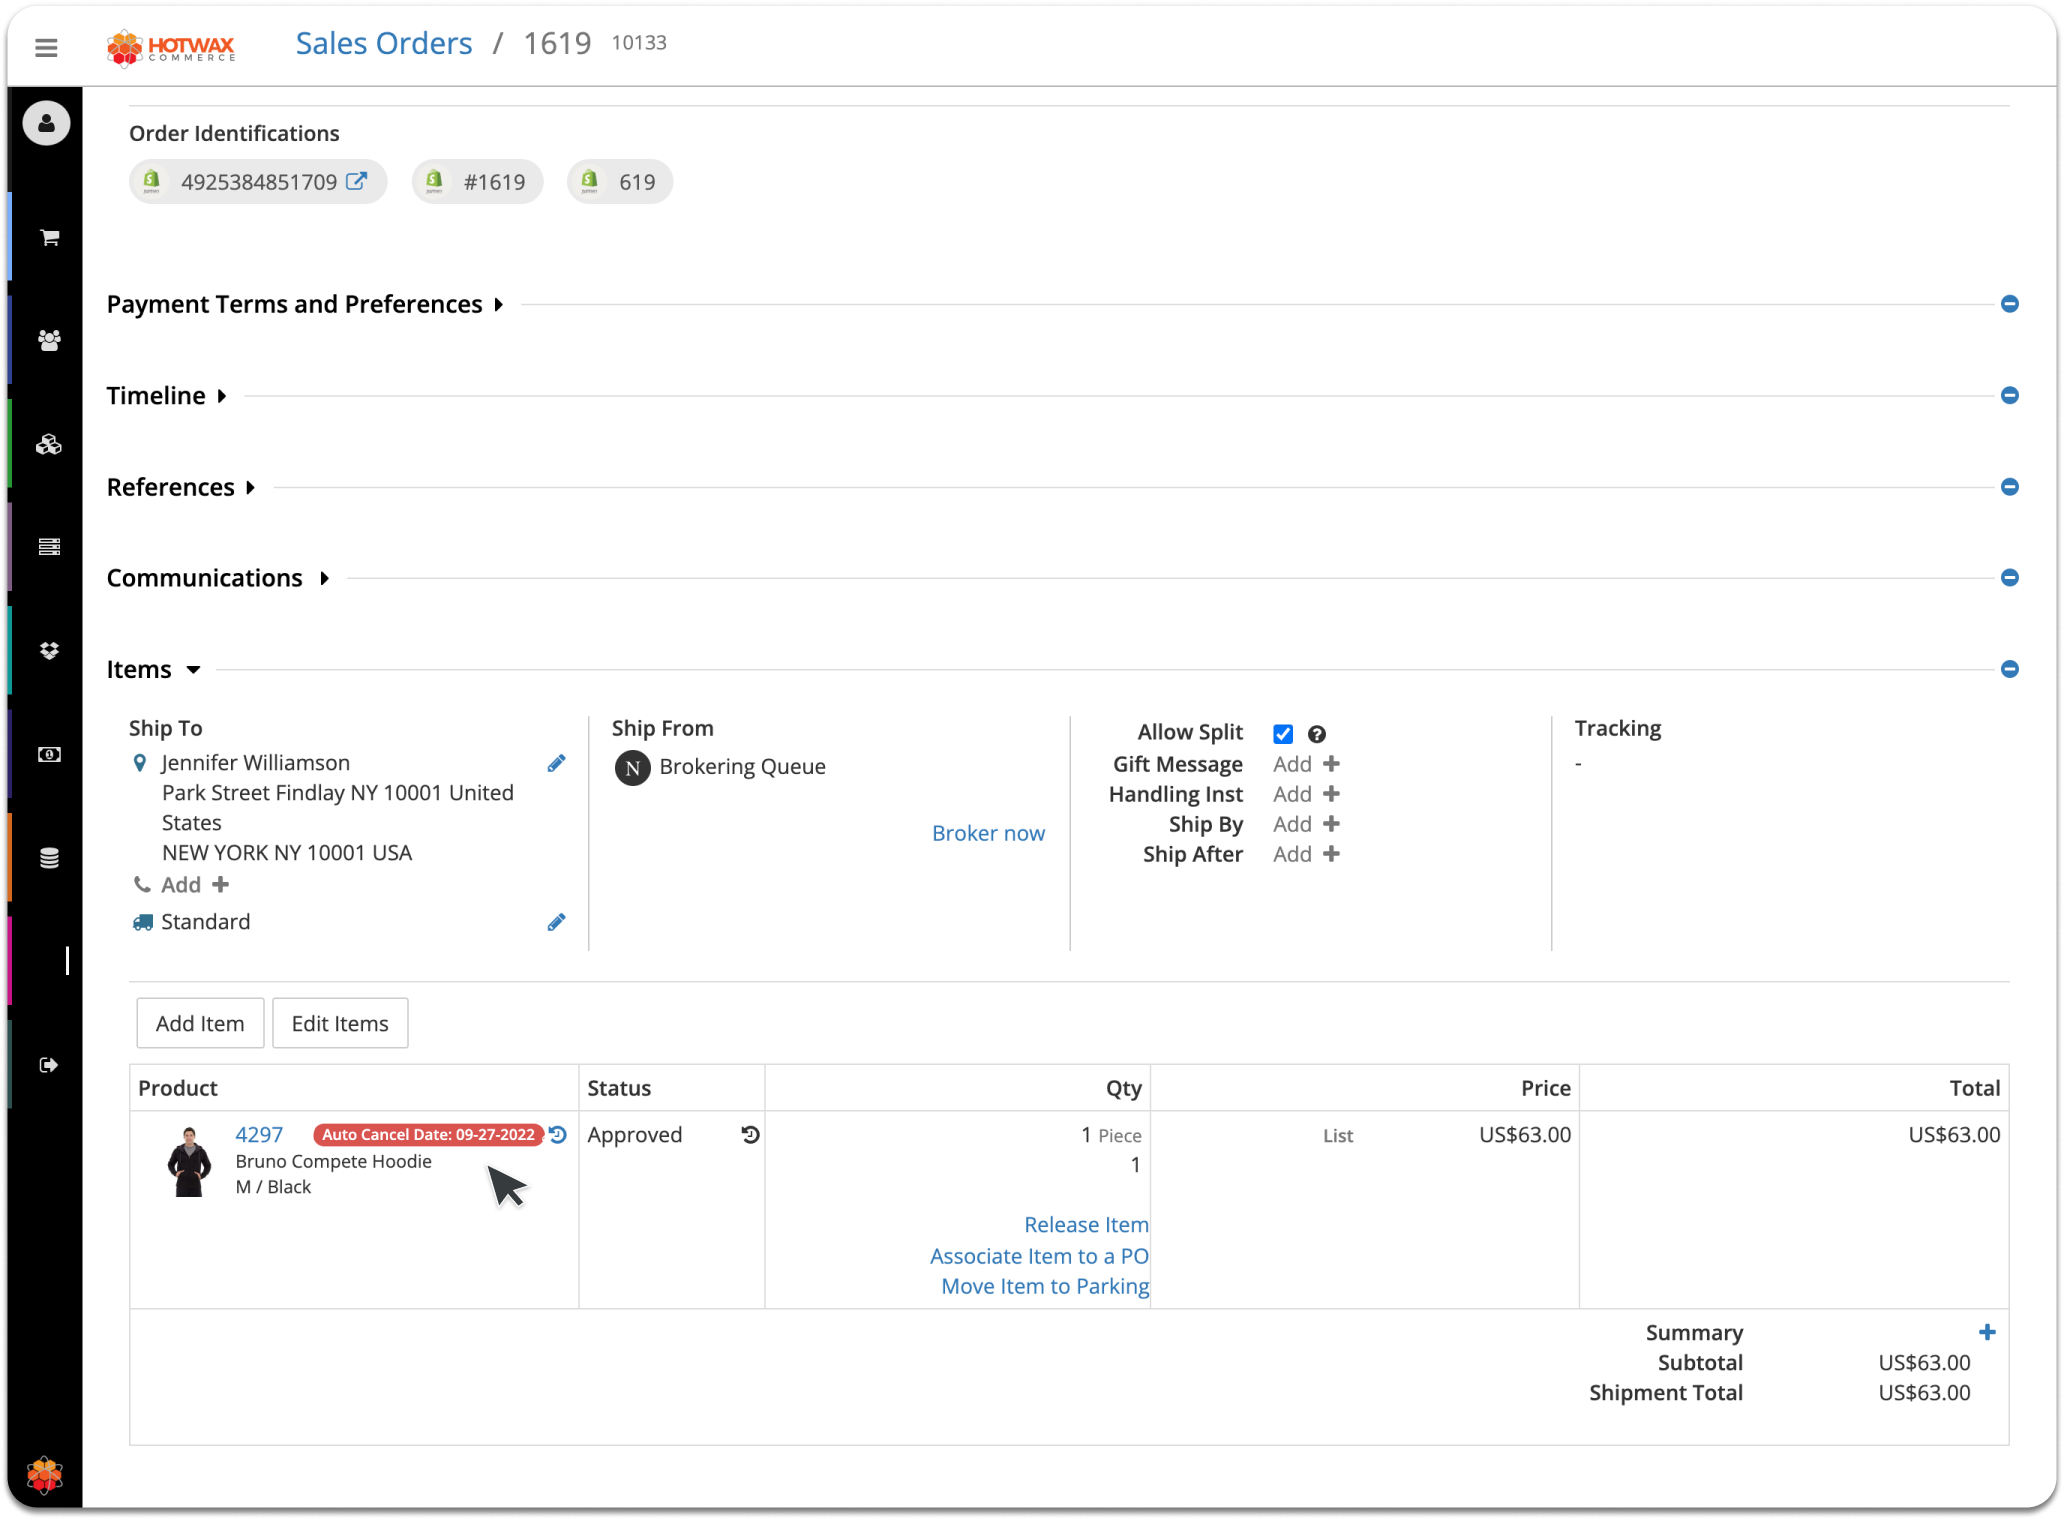Click Broker now link

pyautogui.click(x=988, y=833)
